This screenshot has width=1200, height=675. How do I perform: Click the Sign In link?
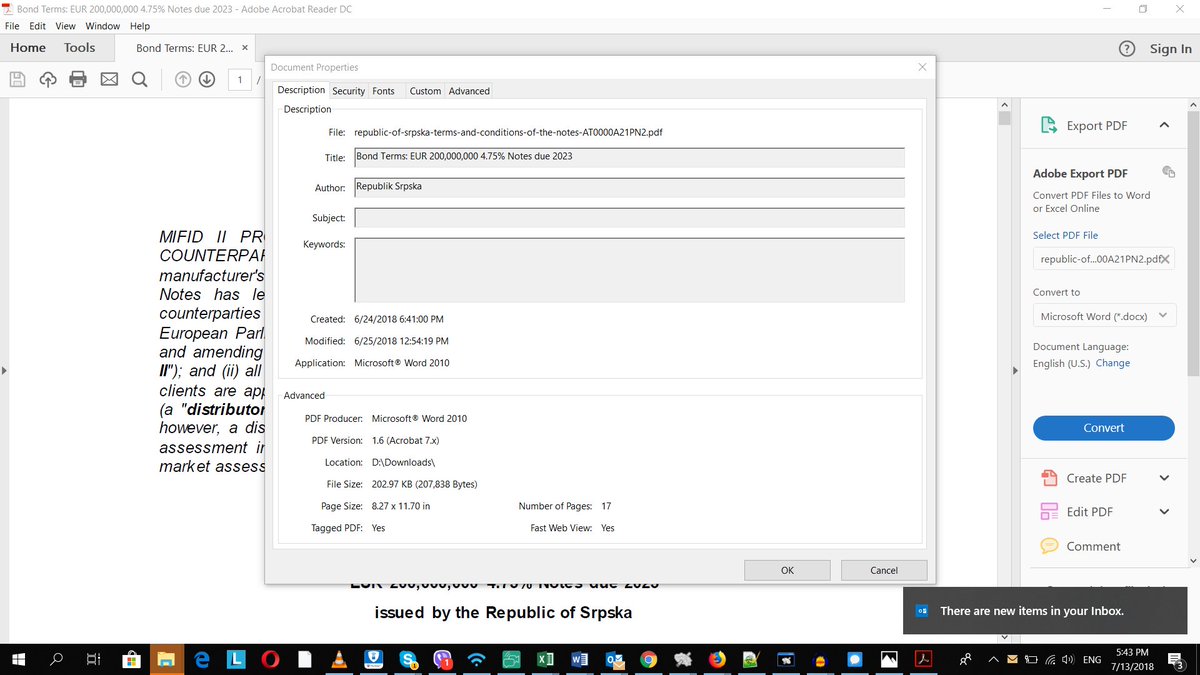(x=1171, y=48)
